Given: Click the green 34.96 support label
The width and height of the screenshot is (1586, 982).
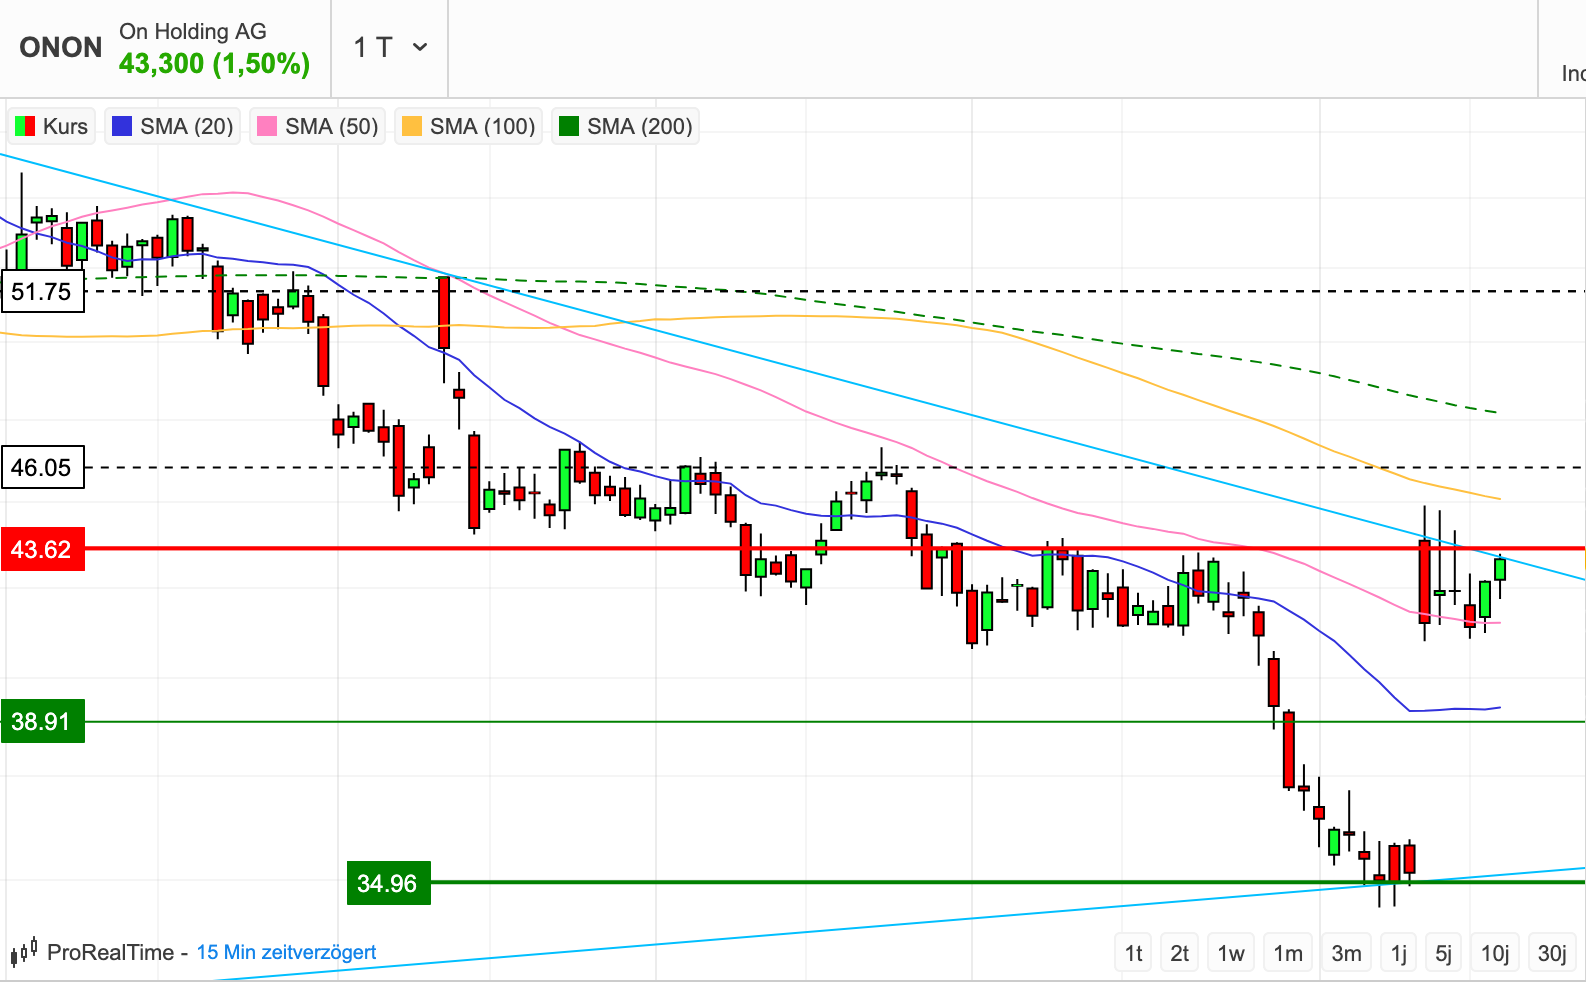Looking at the screenshot, I should click(388, 883).
